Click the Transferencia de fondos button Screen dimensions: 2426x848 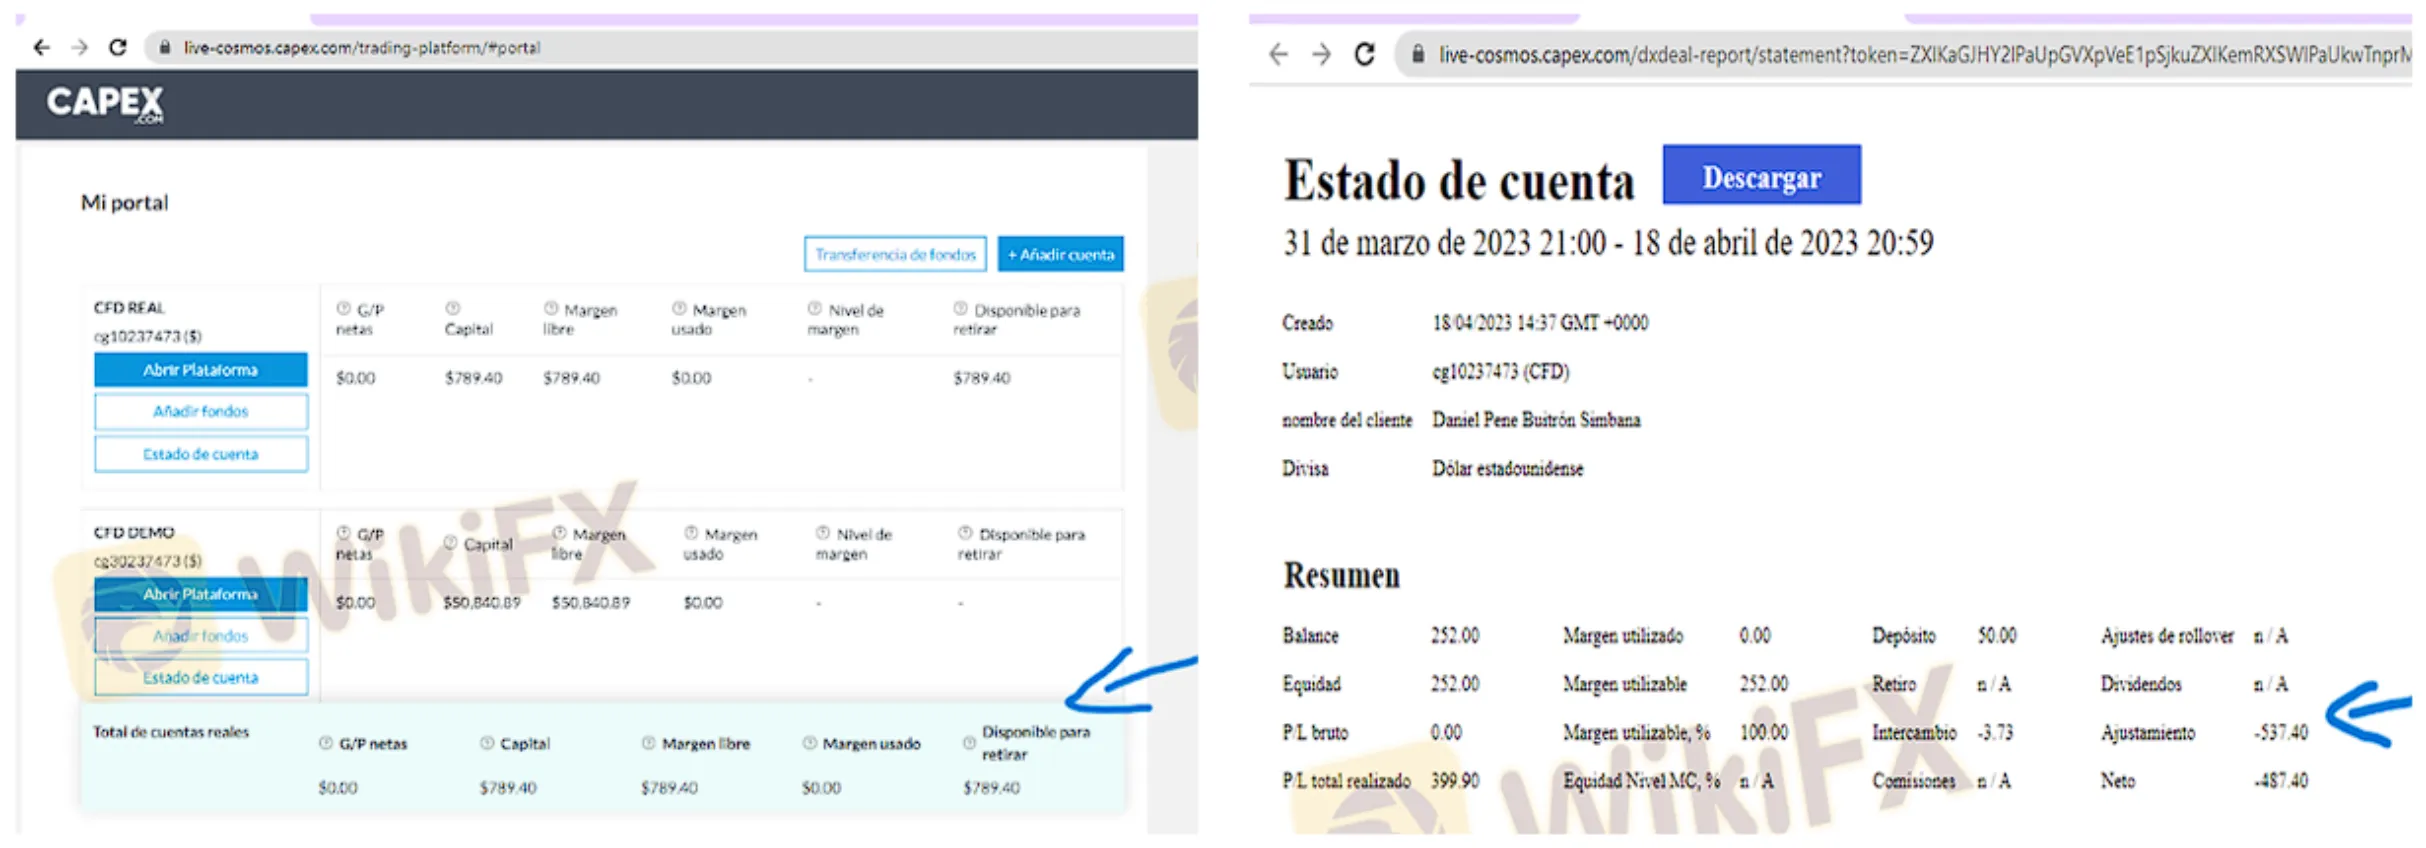click(895, 254)
